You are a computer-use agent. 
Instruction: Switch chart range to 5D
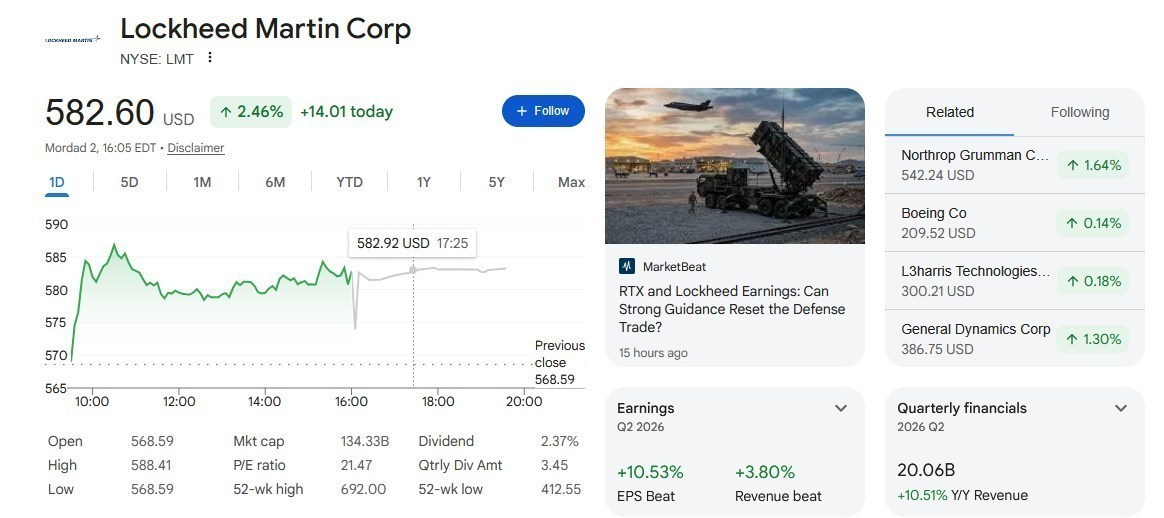129,182
